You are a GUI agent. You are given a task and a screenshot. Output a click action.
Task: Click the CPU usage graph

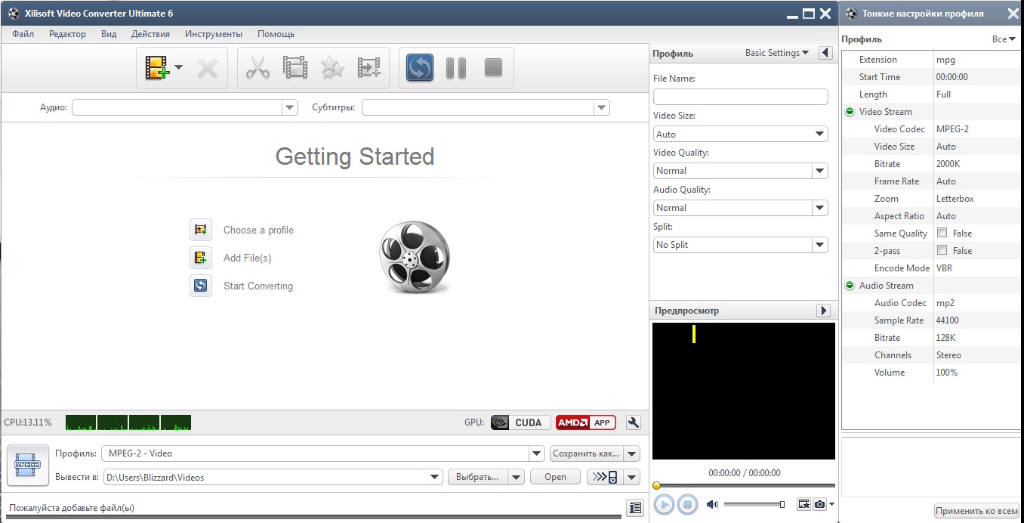[128, 422]
